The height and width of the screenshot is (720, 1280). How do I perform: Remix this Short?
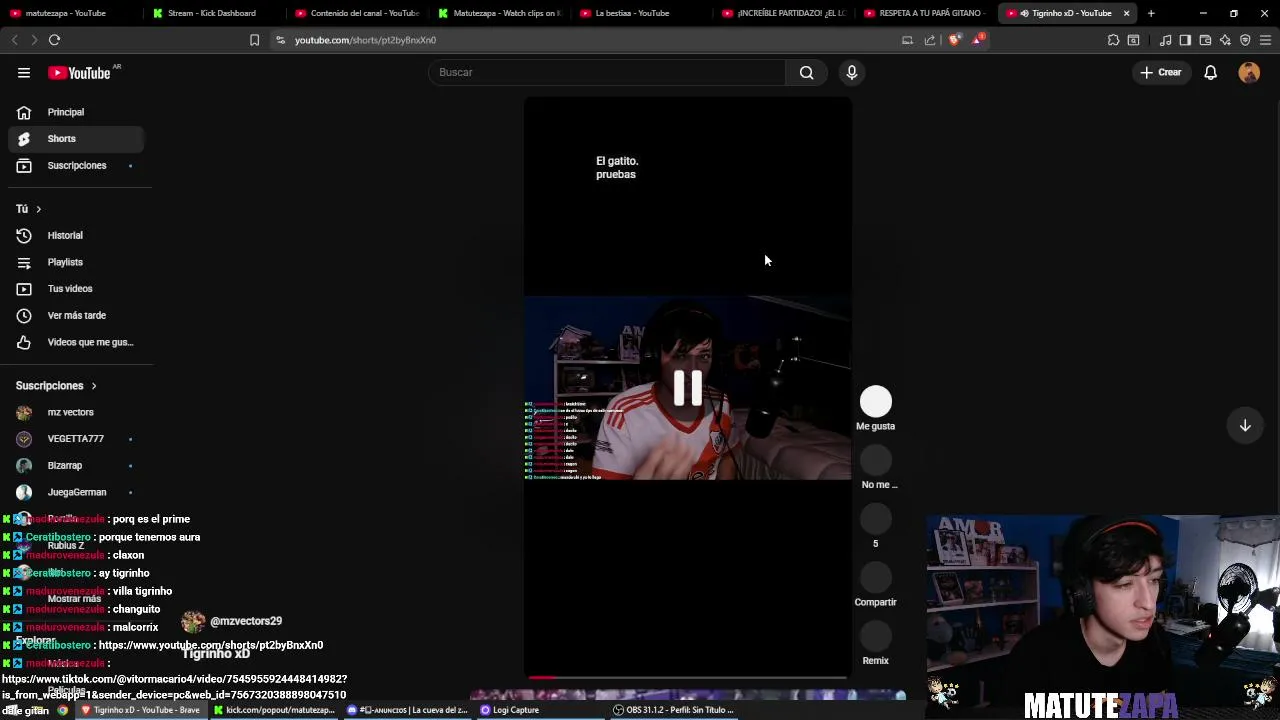point(875,636)
